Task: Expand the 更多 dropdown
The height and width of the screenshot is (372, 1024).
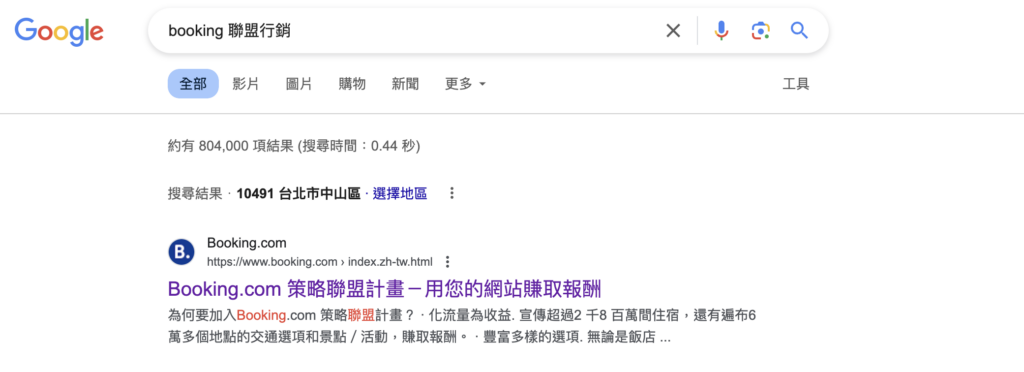Action: tap(465, 84)
